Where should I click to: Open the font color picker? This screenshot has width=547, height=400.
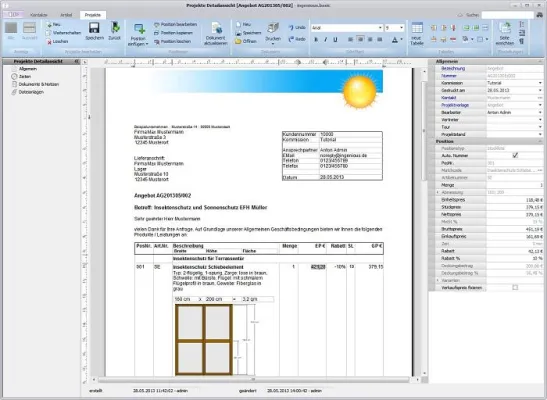397,40
